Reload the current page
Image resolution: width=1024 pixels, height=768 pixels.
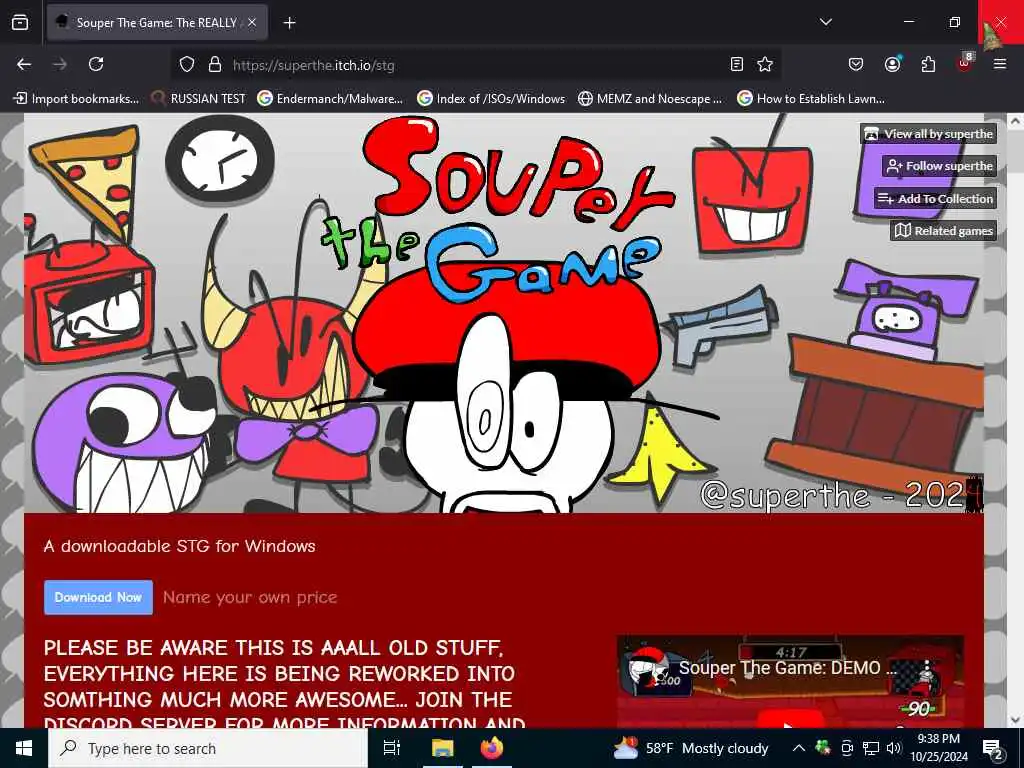click(96, 64)
